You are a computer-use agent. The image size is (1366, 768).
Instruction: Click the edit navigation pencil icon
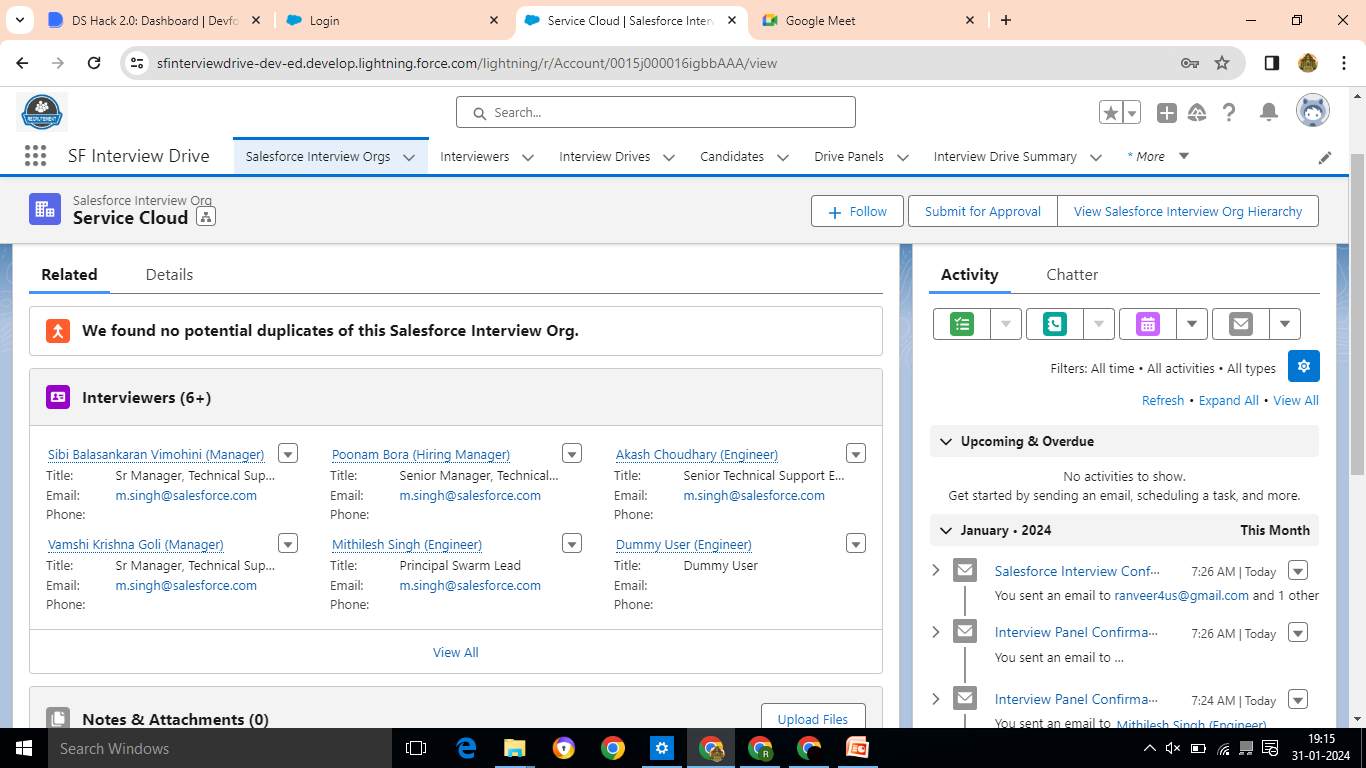click(1325, 157)
